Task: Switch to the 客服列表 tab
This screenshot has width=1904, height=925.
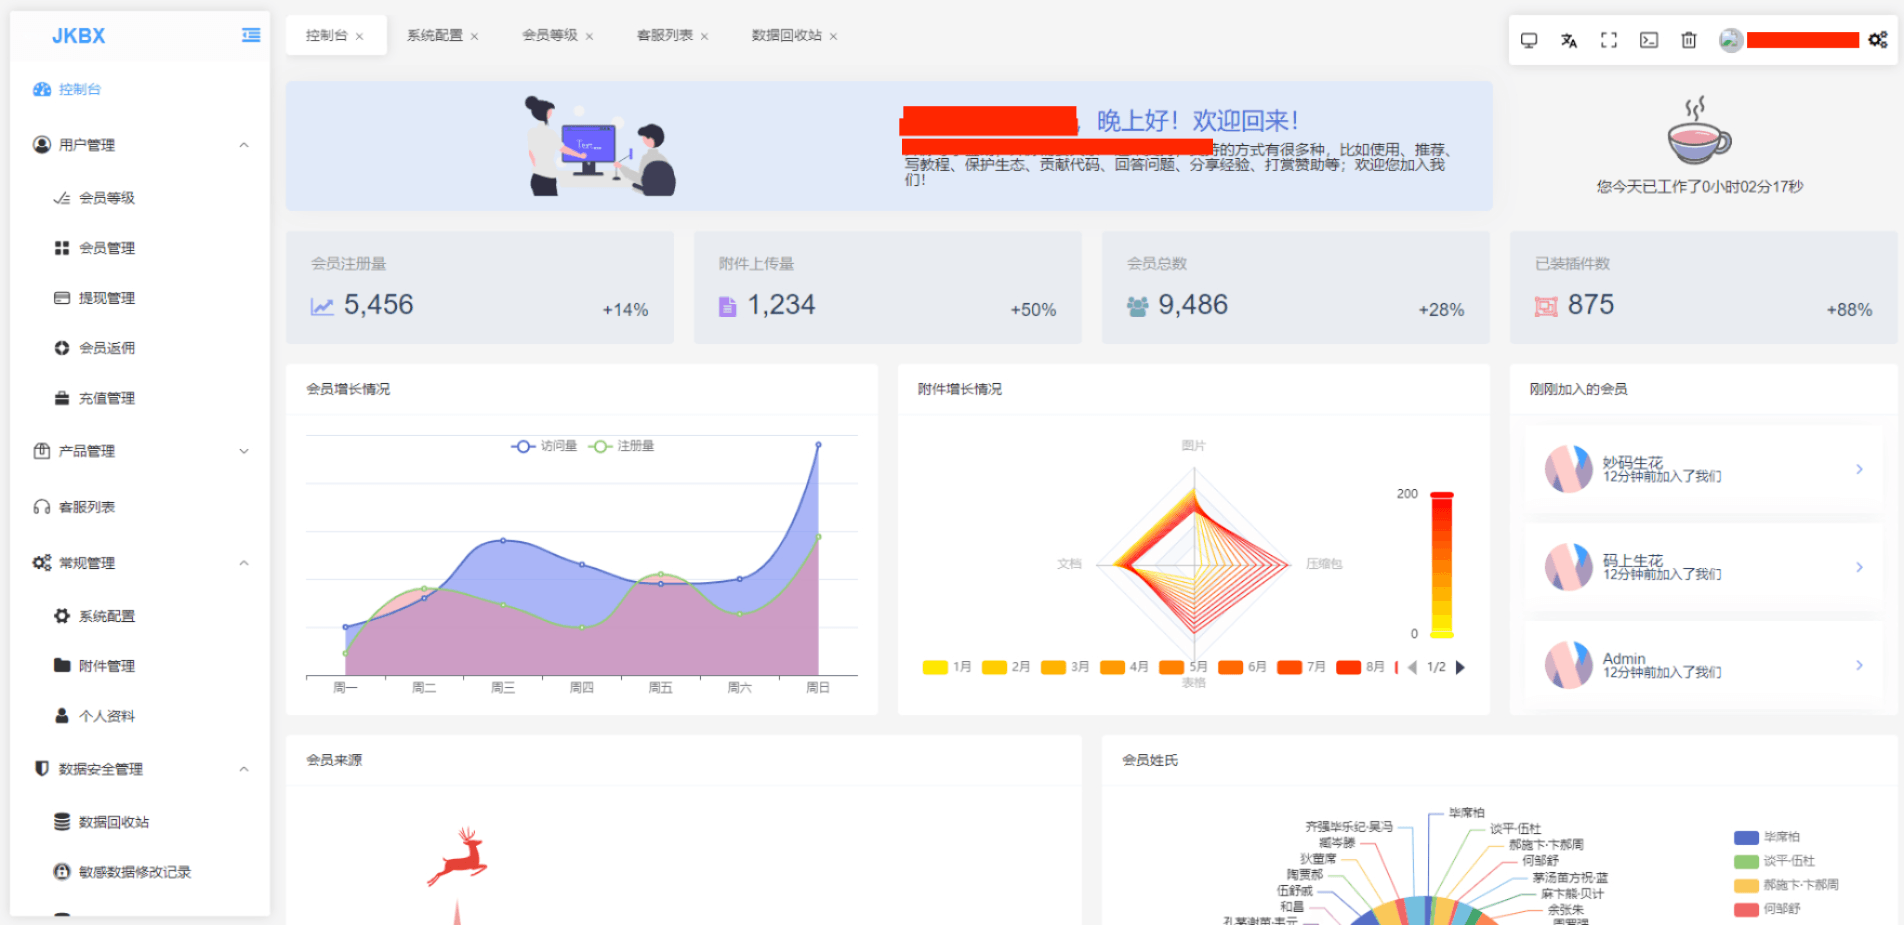Action: (663, 35)
